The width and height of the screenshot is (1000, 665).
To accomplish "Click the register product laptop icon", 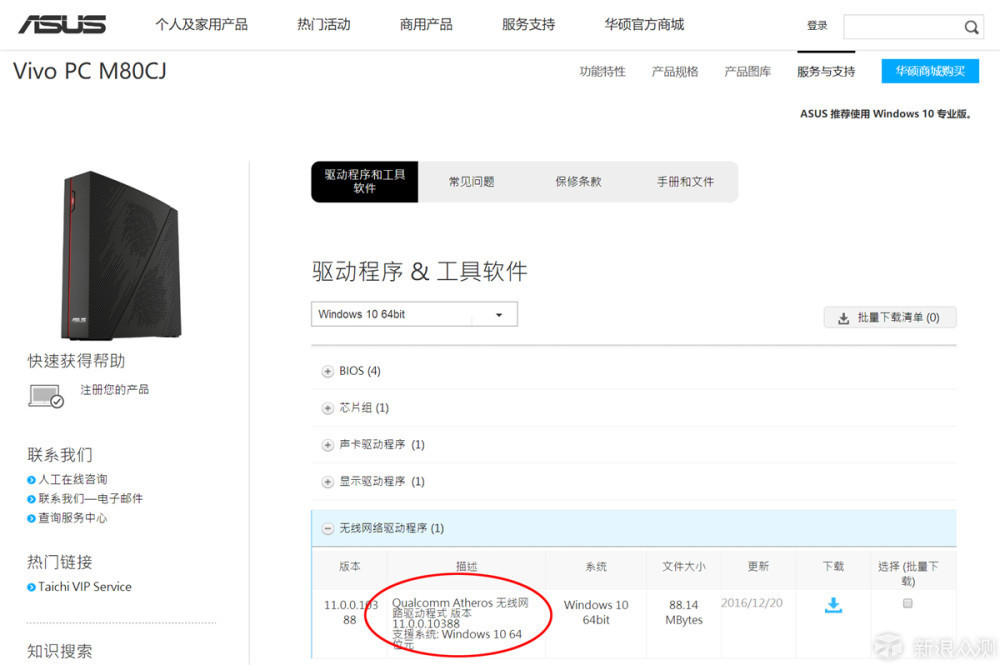I will point(46,395).
